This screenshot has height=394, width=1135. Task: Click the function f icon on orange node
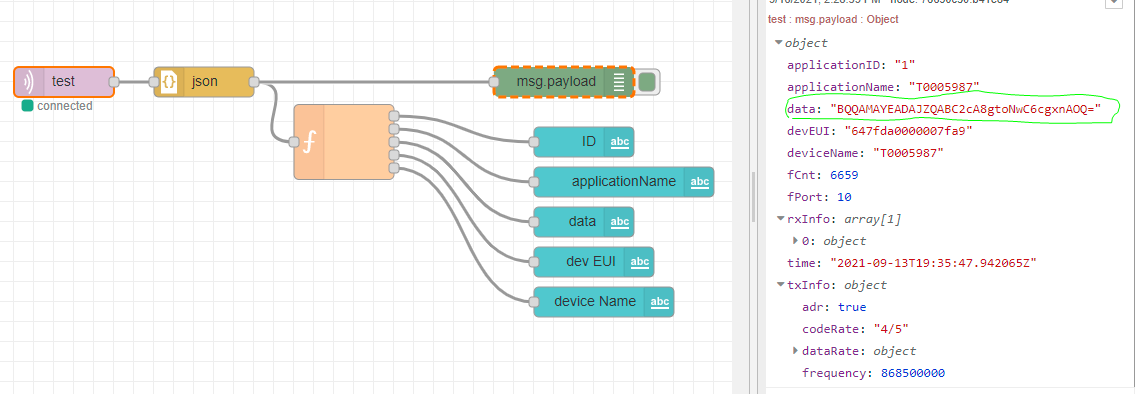309,142
